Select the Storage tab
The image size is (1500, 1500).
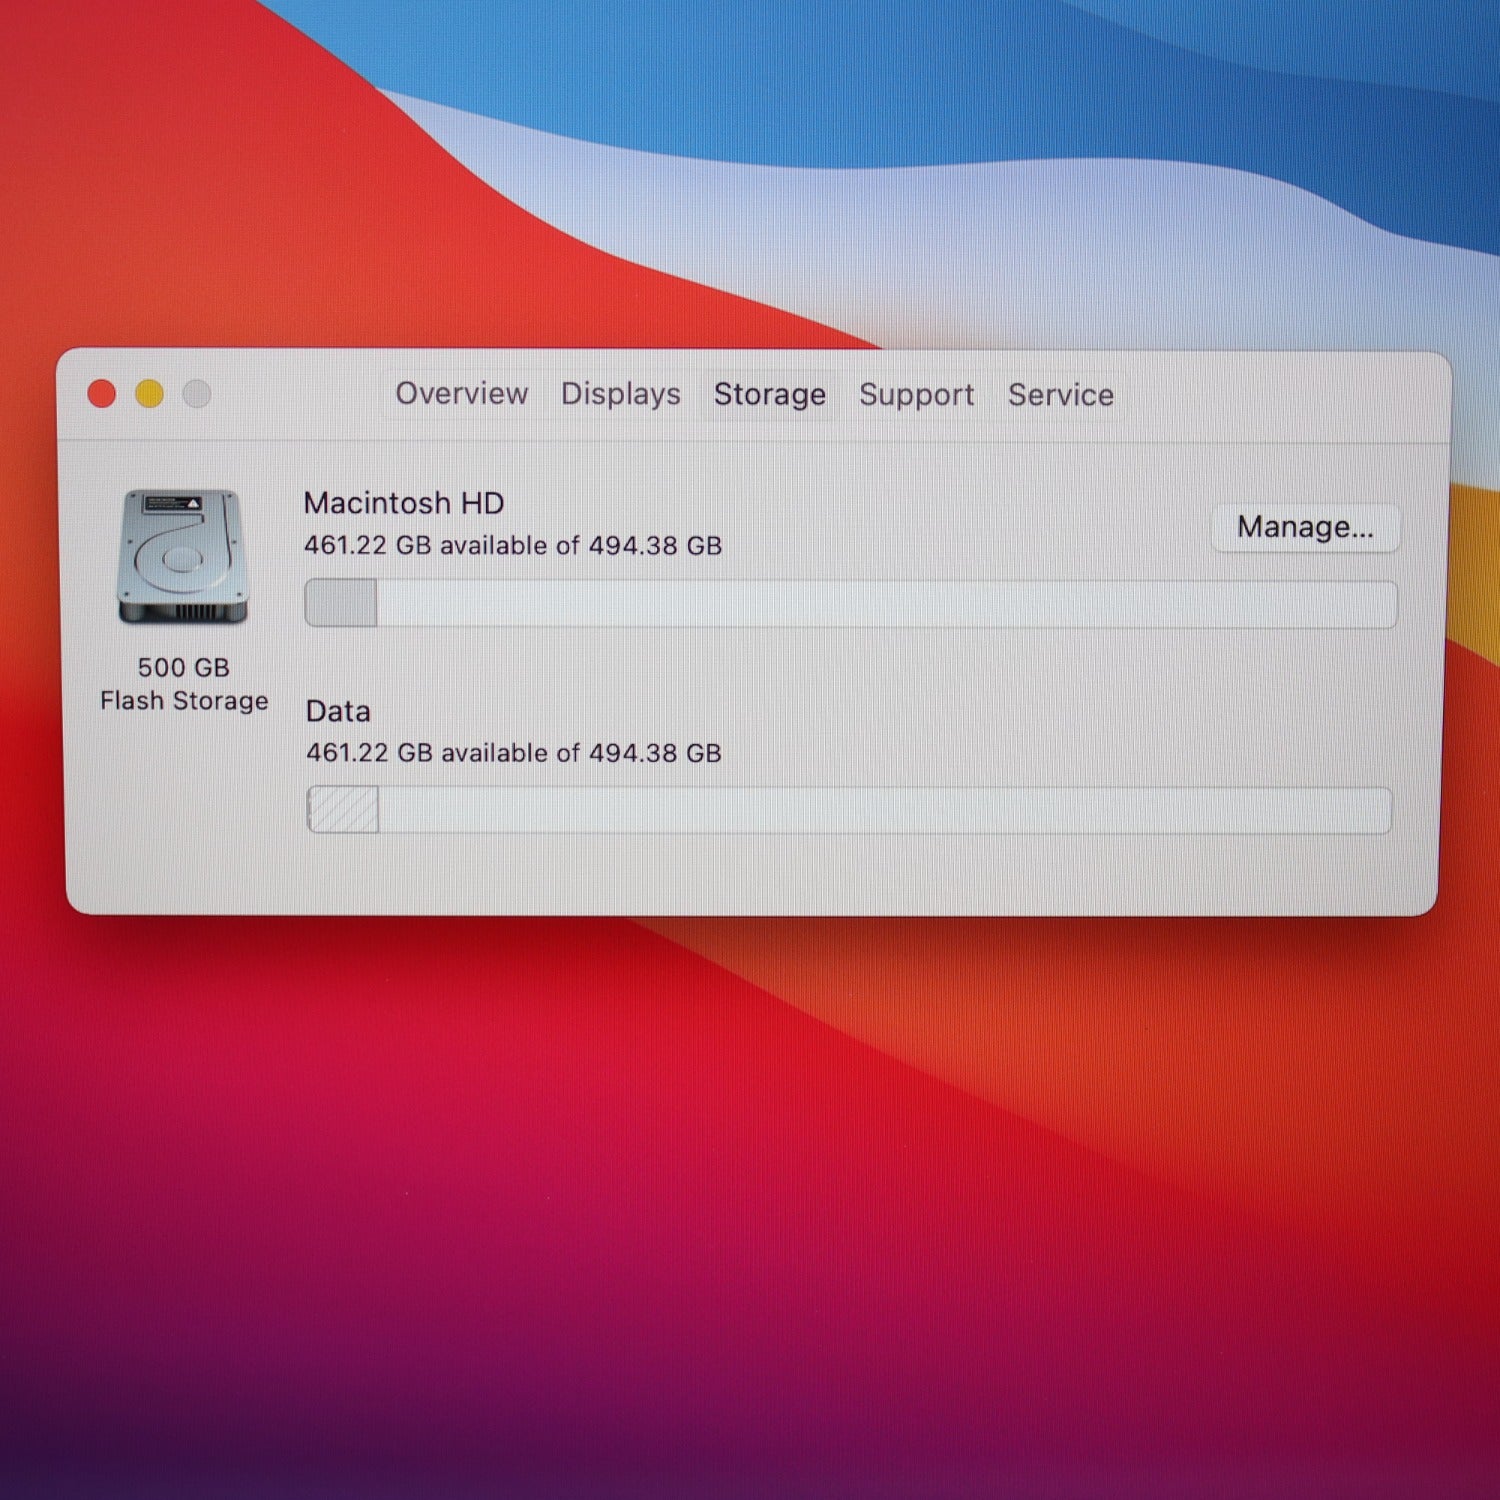[769, 395]
